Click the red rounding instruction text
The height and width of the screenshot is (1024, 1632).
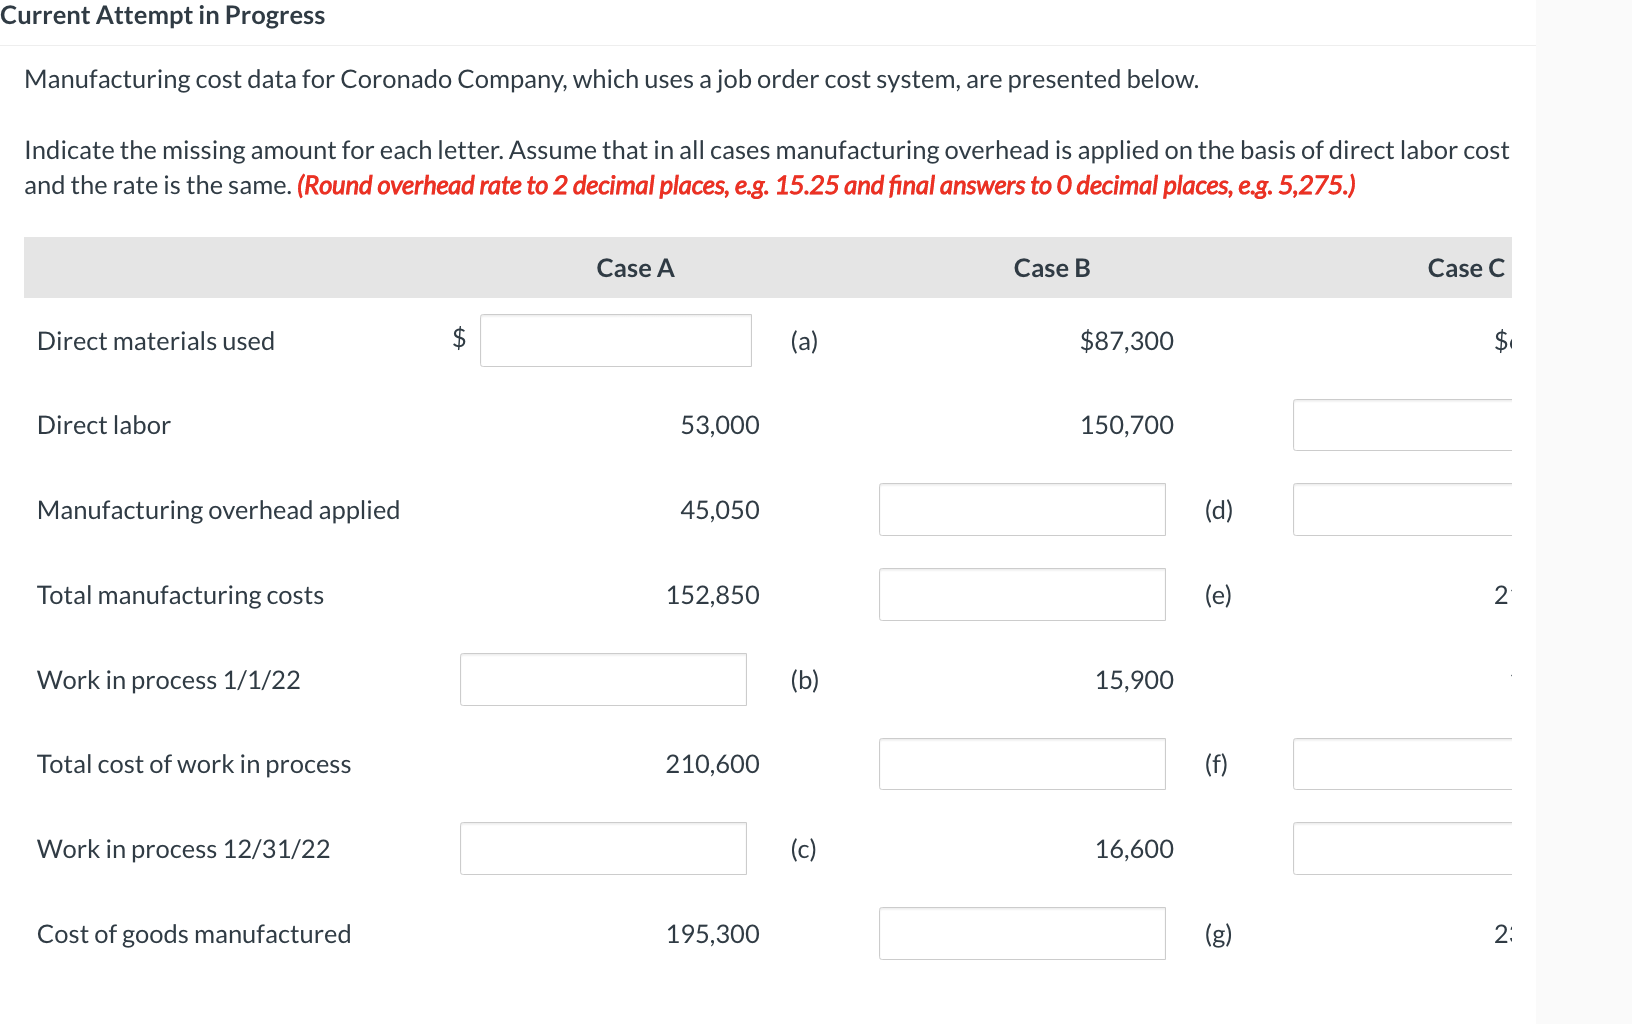(x=826, y=185)
